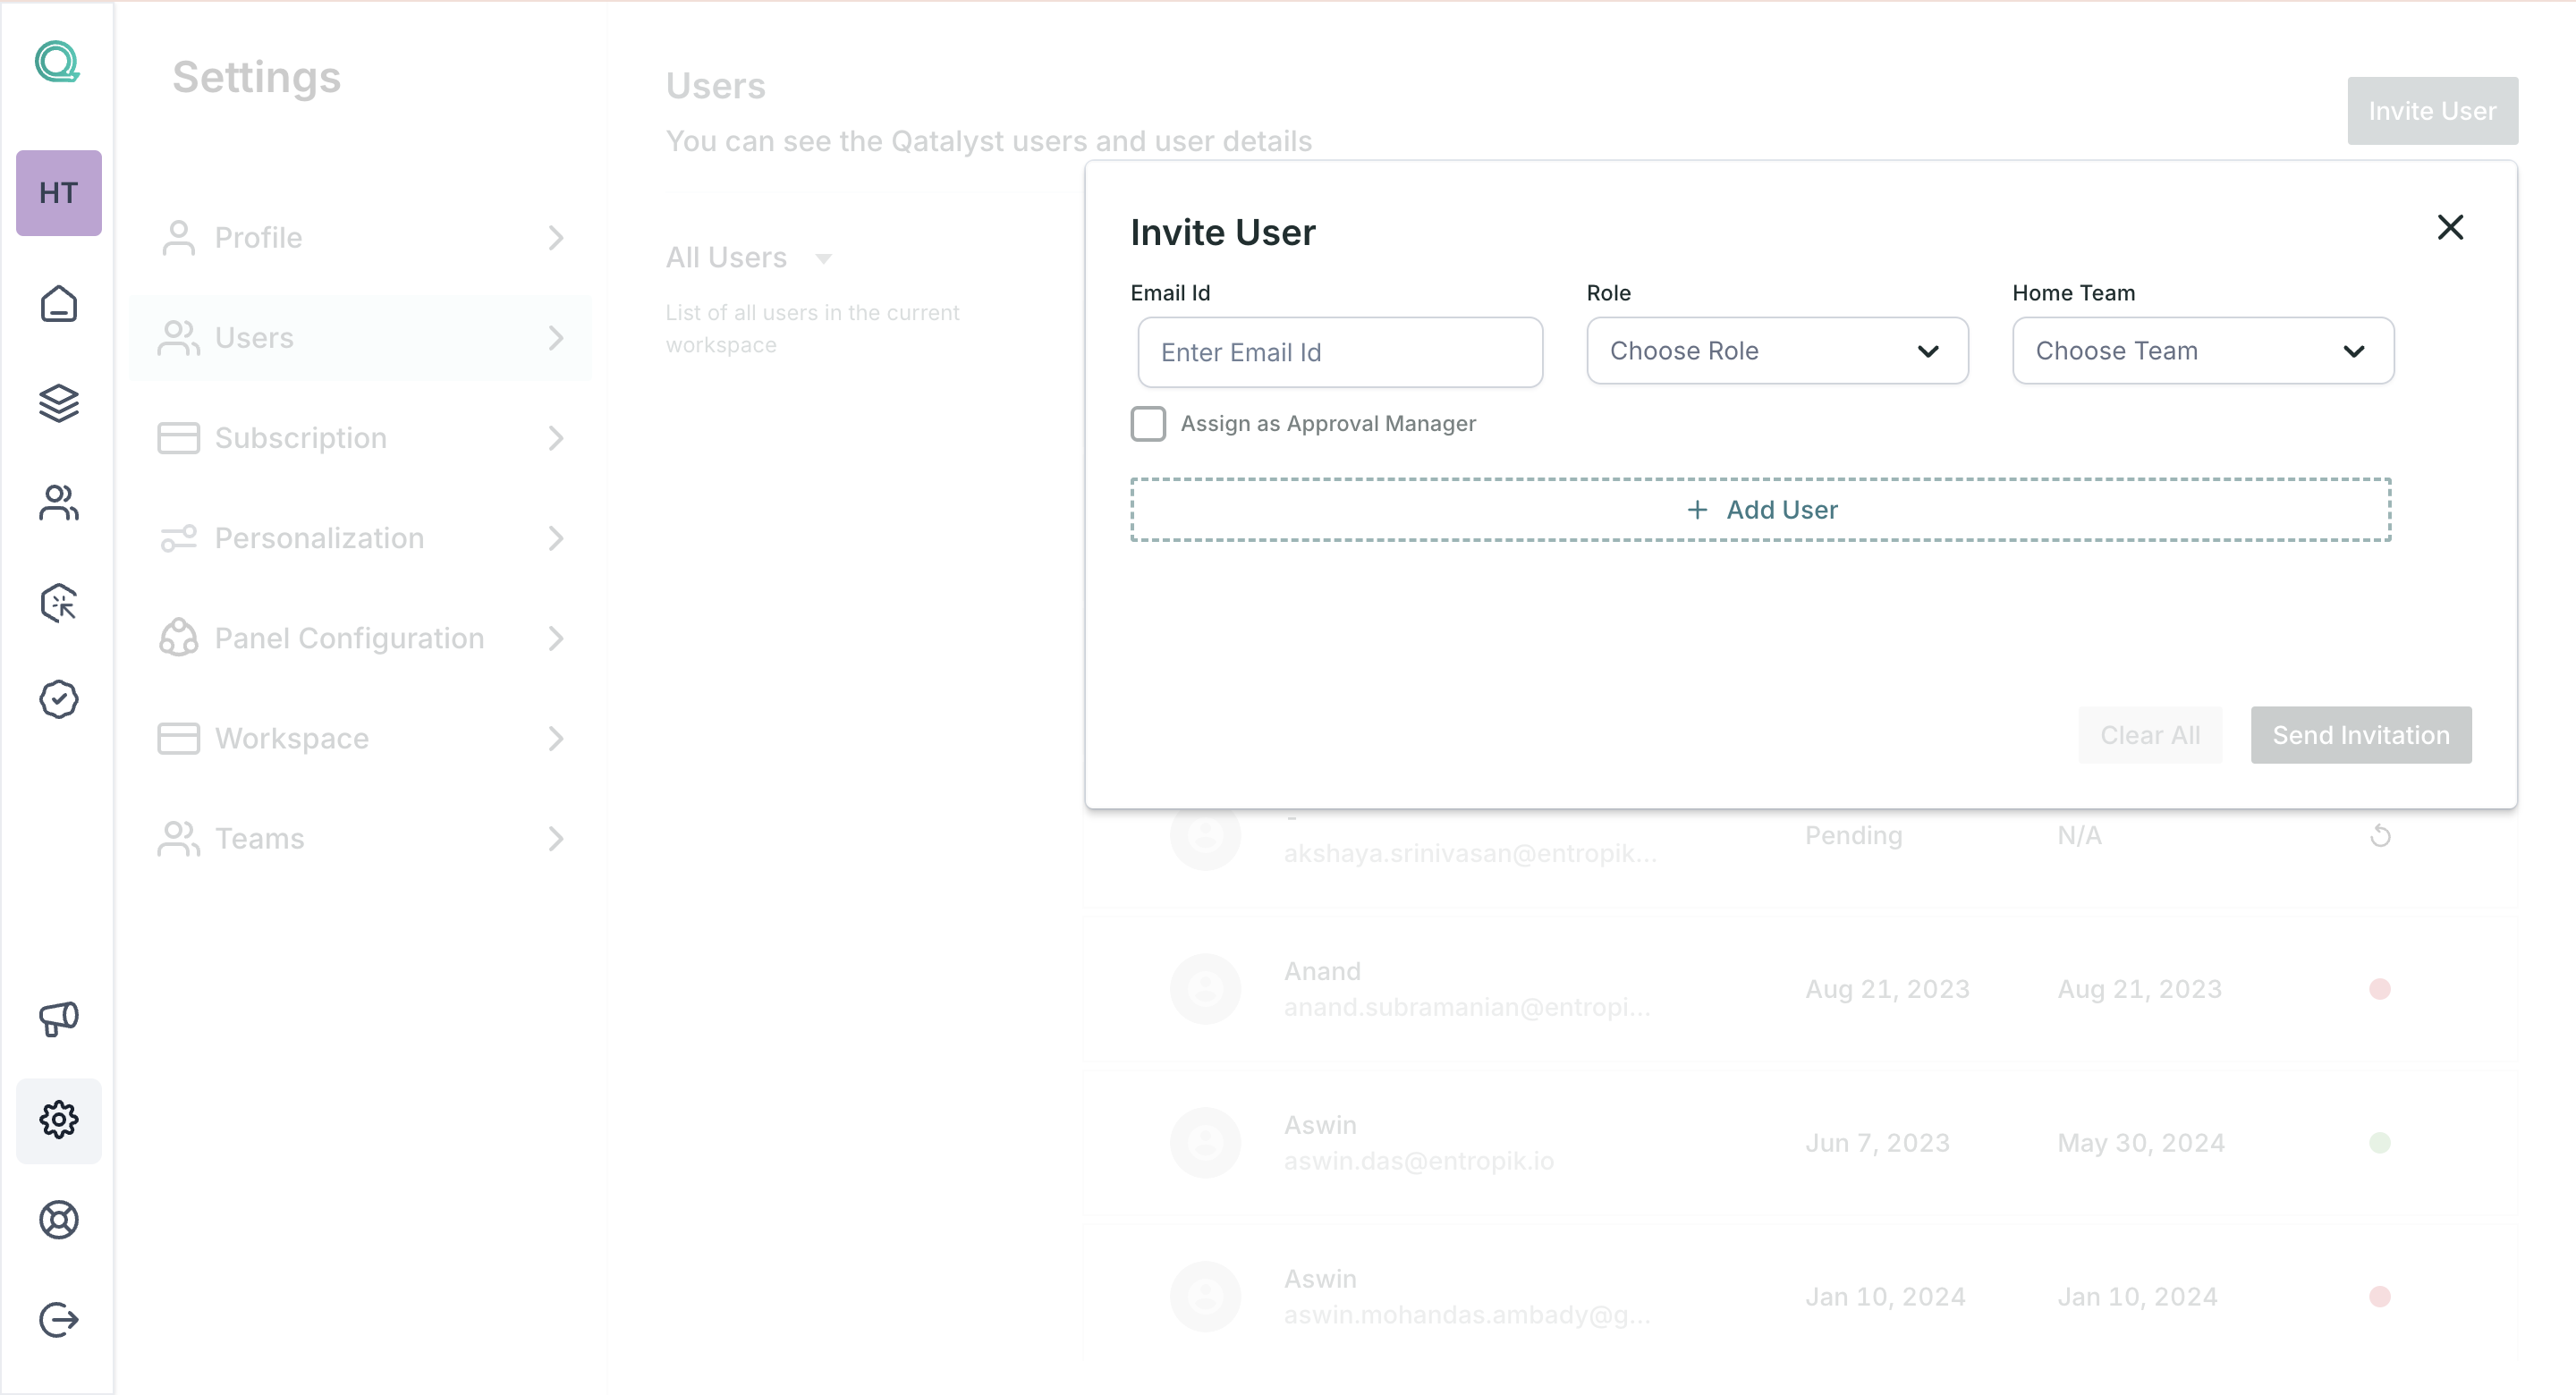Screen dimensions: 2576x1395
Task: Open the people icon in left sidebar
Action: [59, 503]
